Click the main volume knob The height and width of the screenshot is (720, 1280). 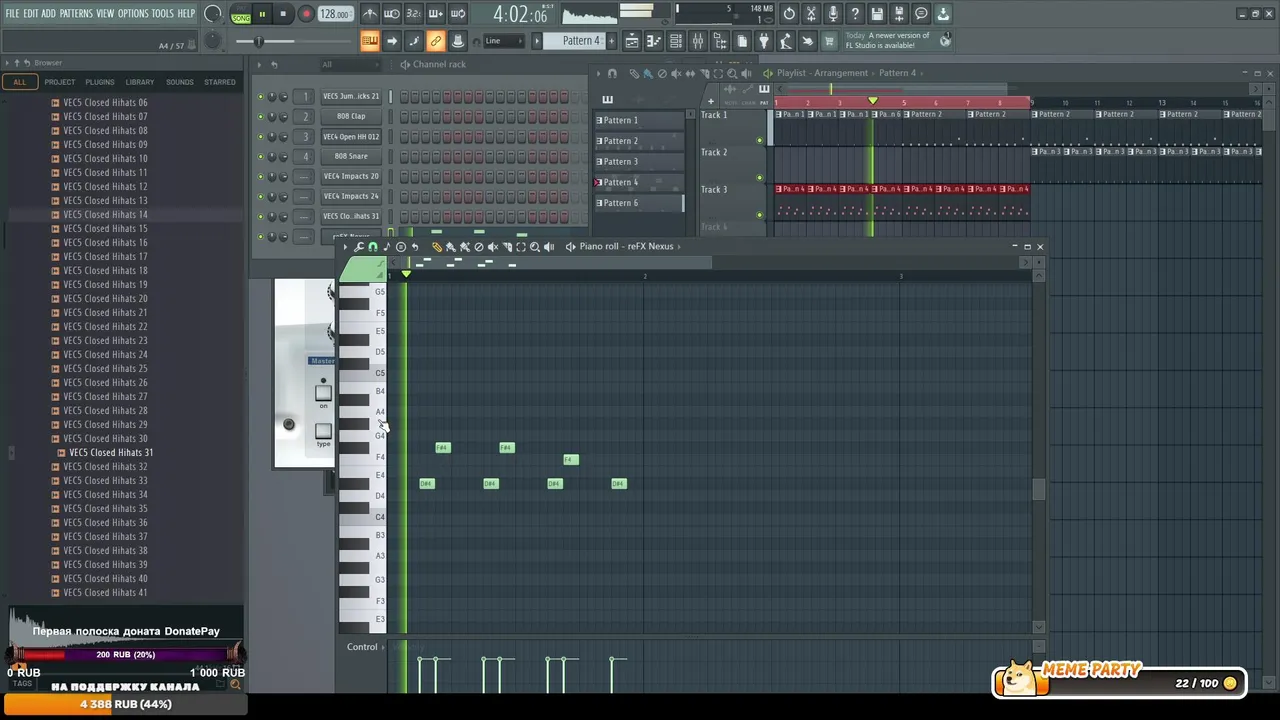[213, 14]
